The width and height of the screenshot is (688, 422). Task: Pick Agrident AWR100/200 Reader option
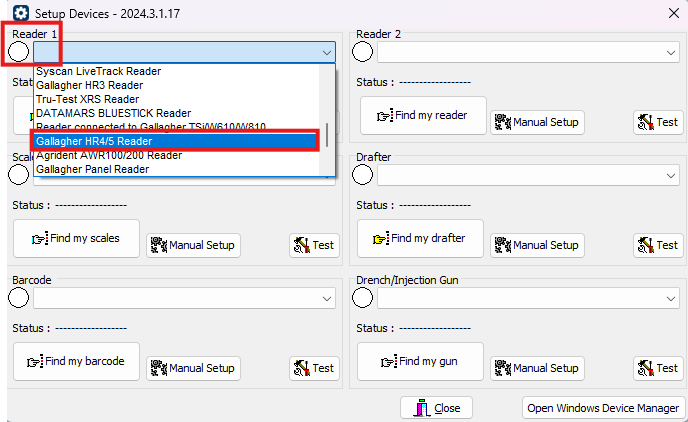[176, 155]
